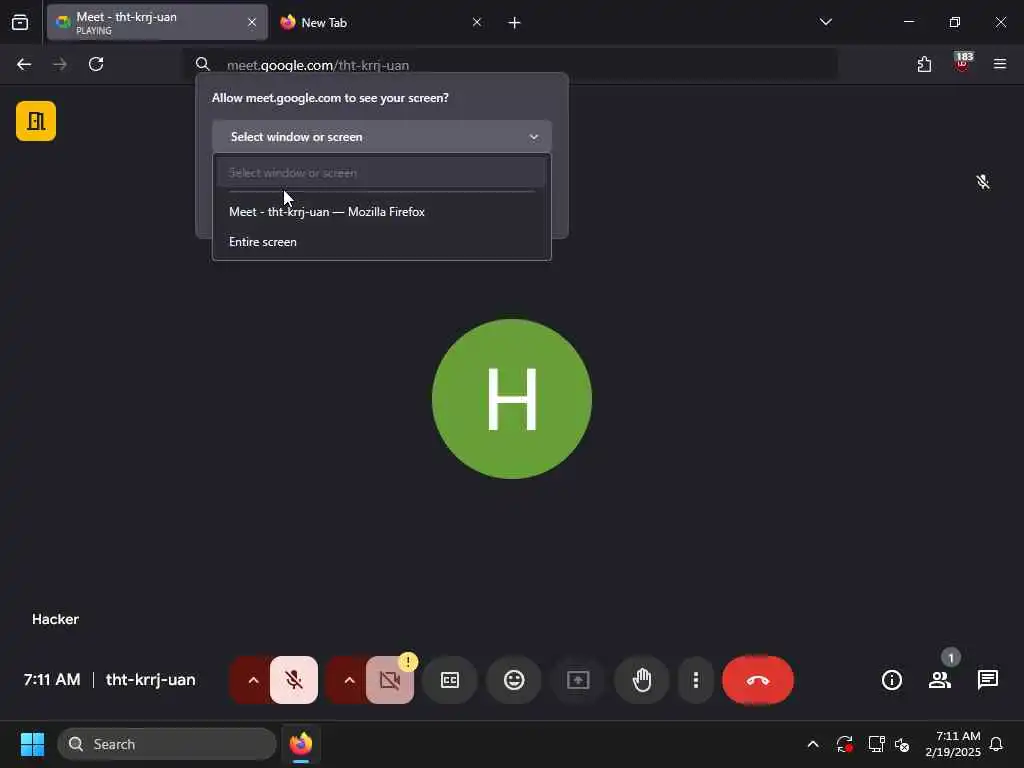Screen dimensions: 1024x768
Task: Click the muted volume tray icon
Action: (903, 744)
